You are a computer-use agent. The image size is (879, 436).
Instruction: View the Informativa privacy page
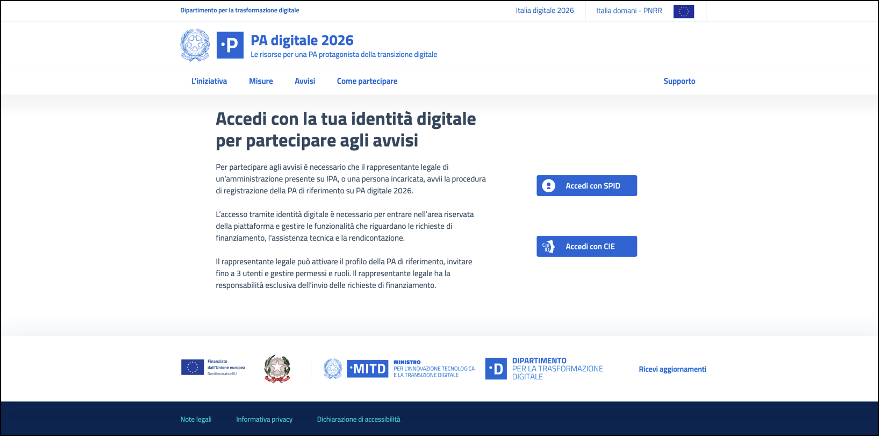[x=264, y=419]
